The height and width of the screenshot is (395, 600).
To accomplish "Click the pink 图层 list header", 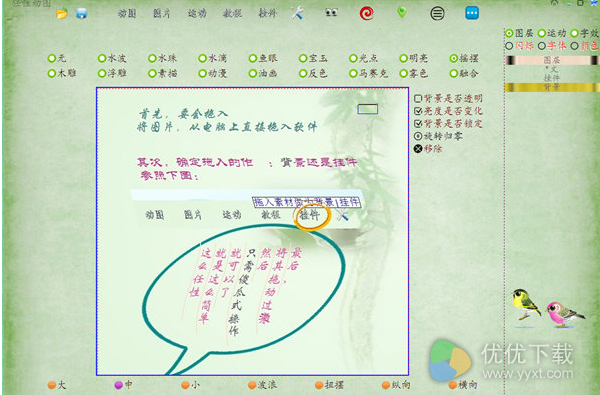I will (x=551, y=60).
